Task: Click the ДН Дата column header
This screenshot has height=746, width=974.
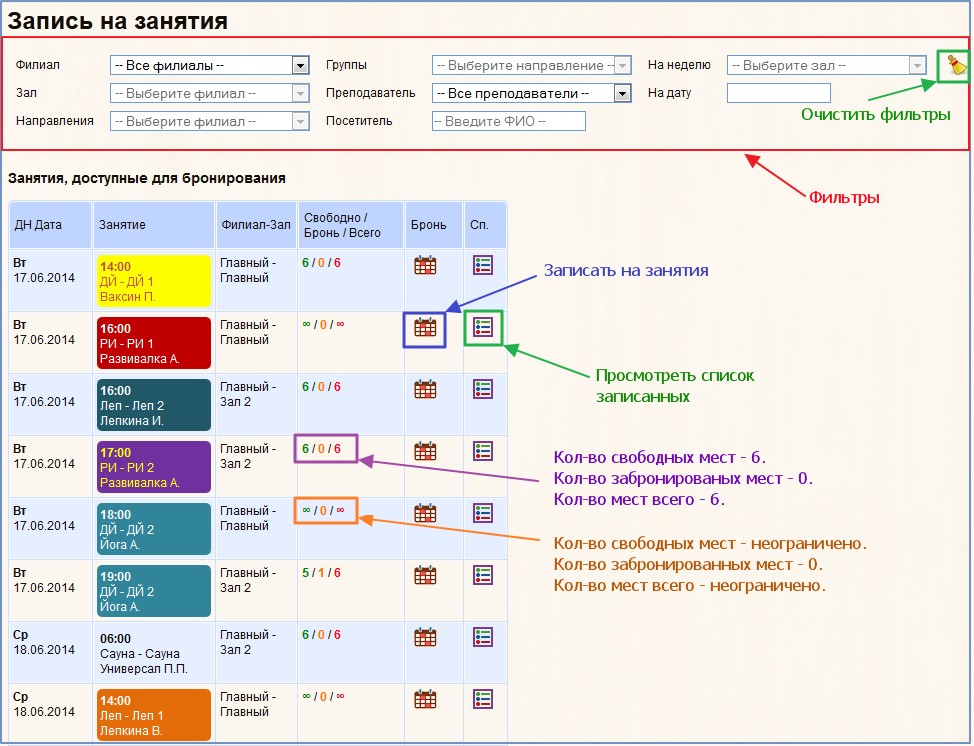Action: click(x=50, y=225)
